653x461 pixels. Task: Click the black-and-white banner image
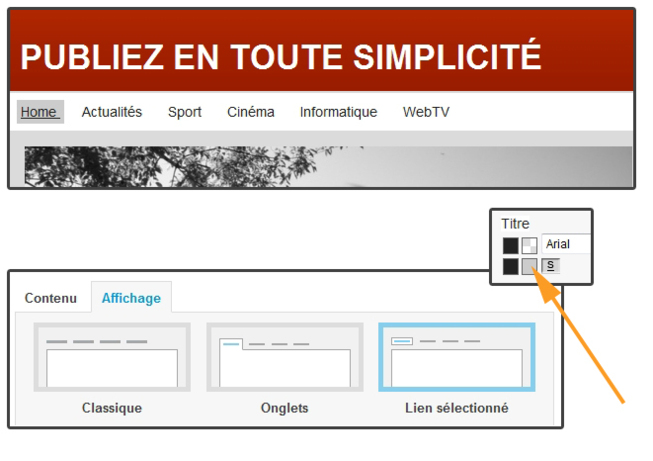328,166
